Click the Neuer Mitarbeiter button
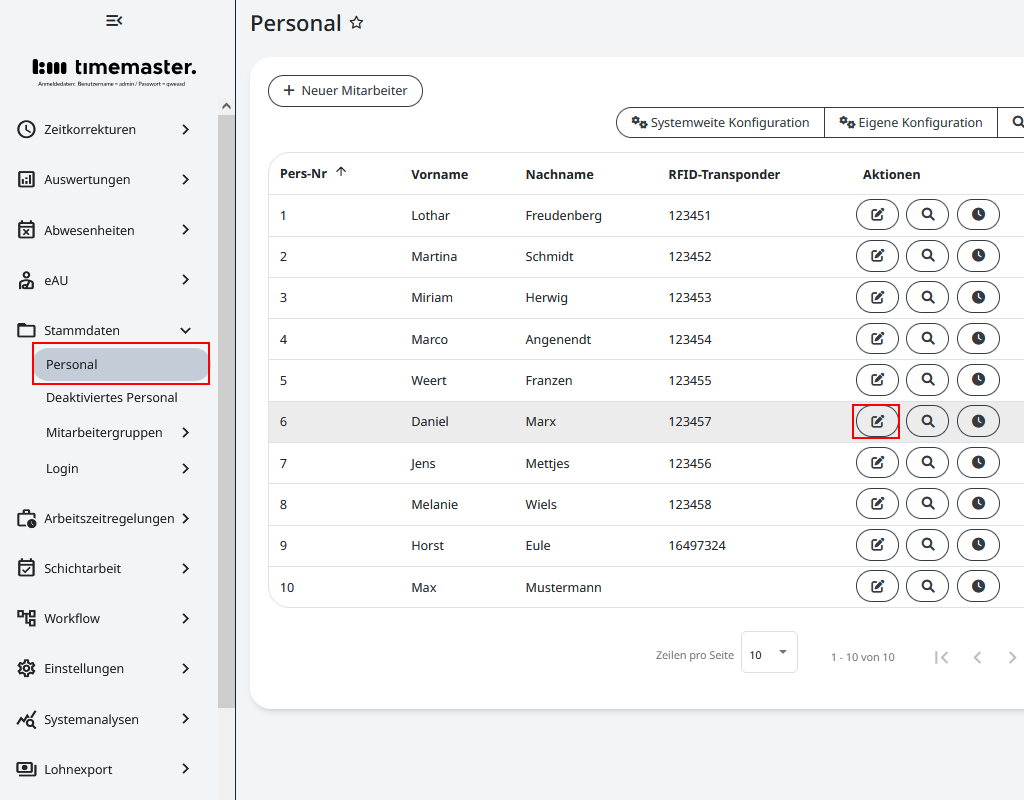The image size is (1024, 800). click(345, 90)
